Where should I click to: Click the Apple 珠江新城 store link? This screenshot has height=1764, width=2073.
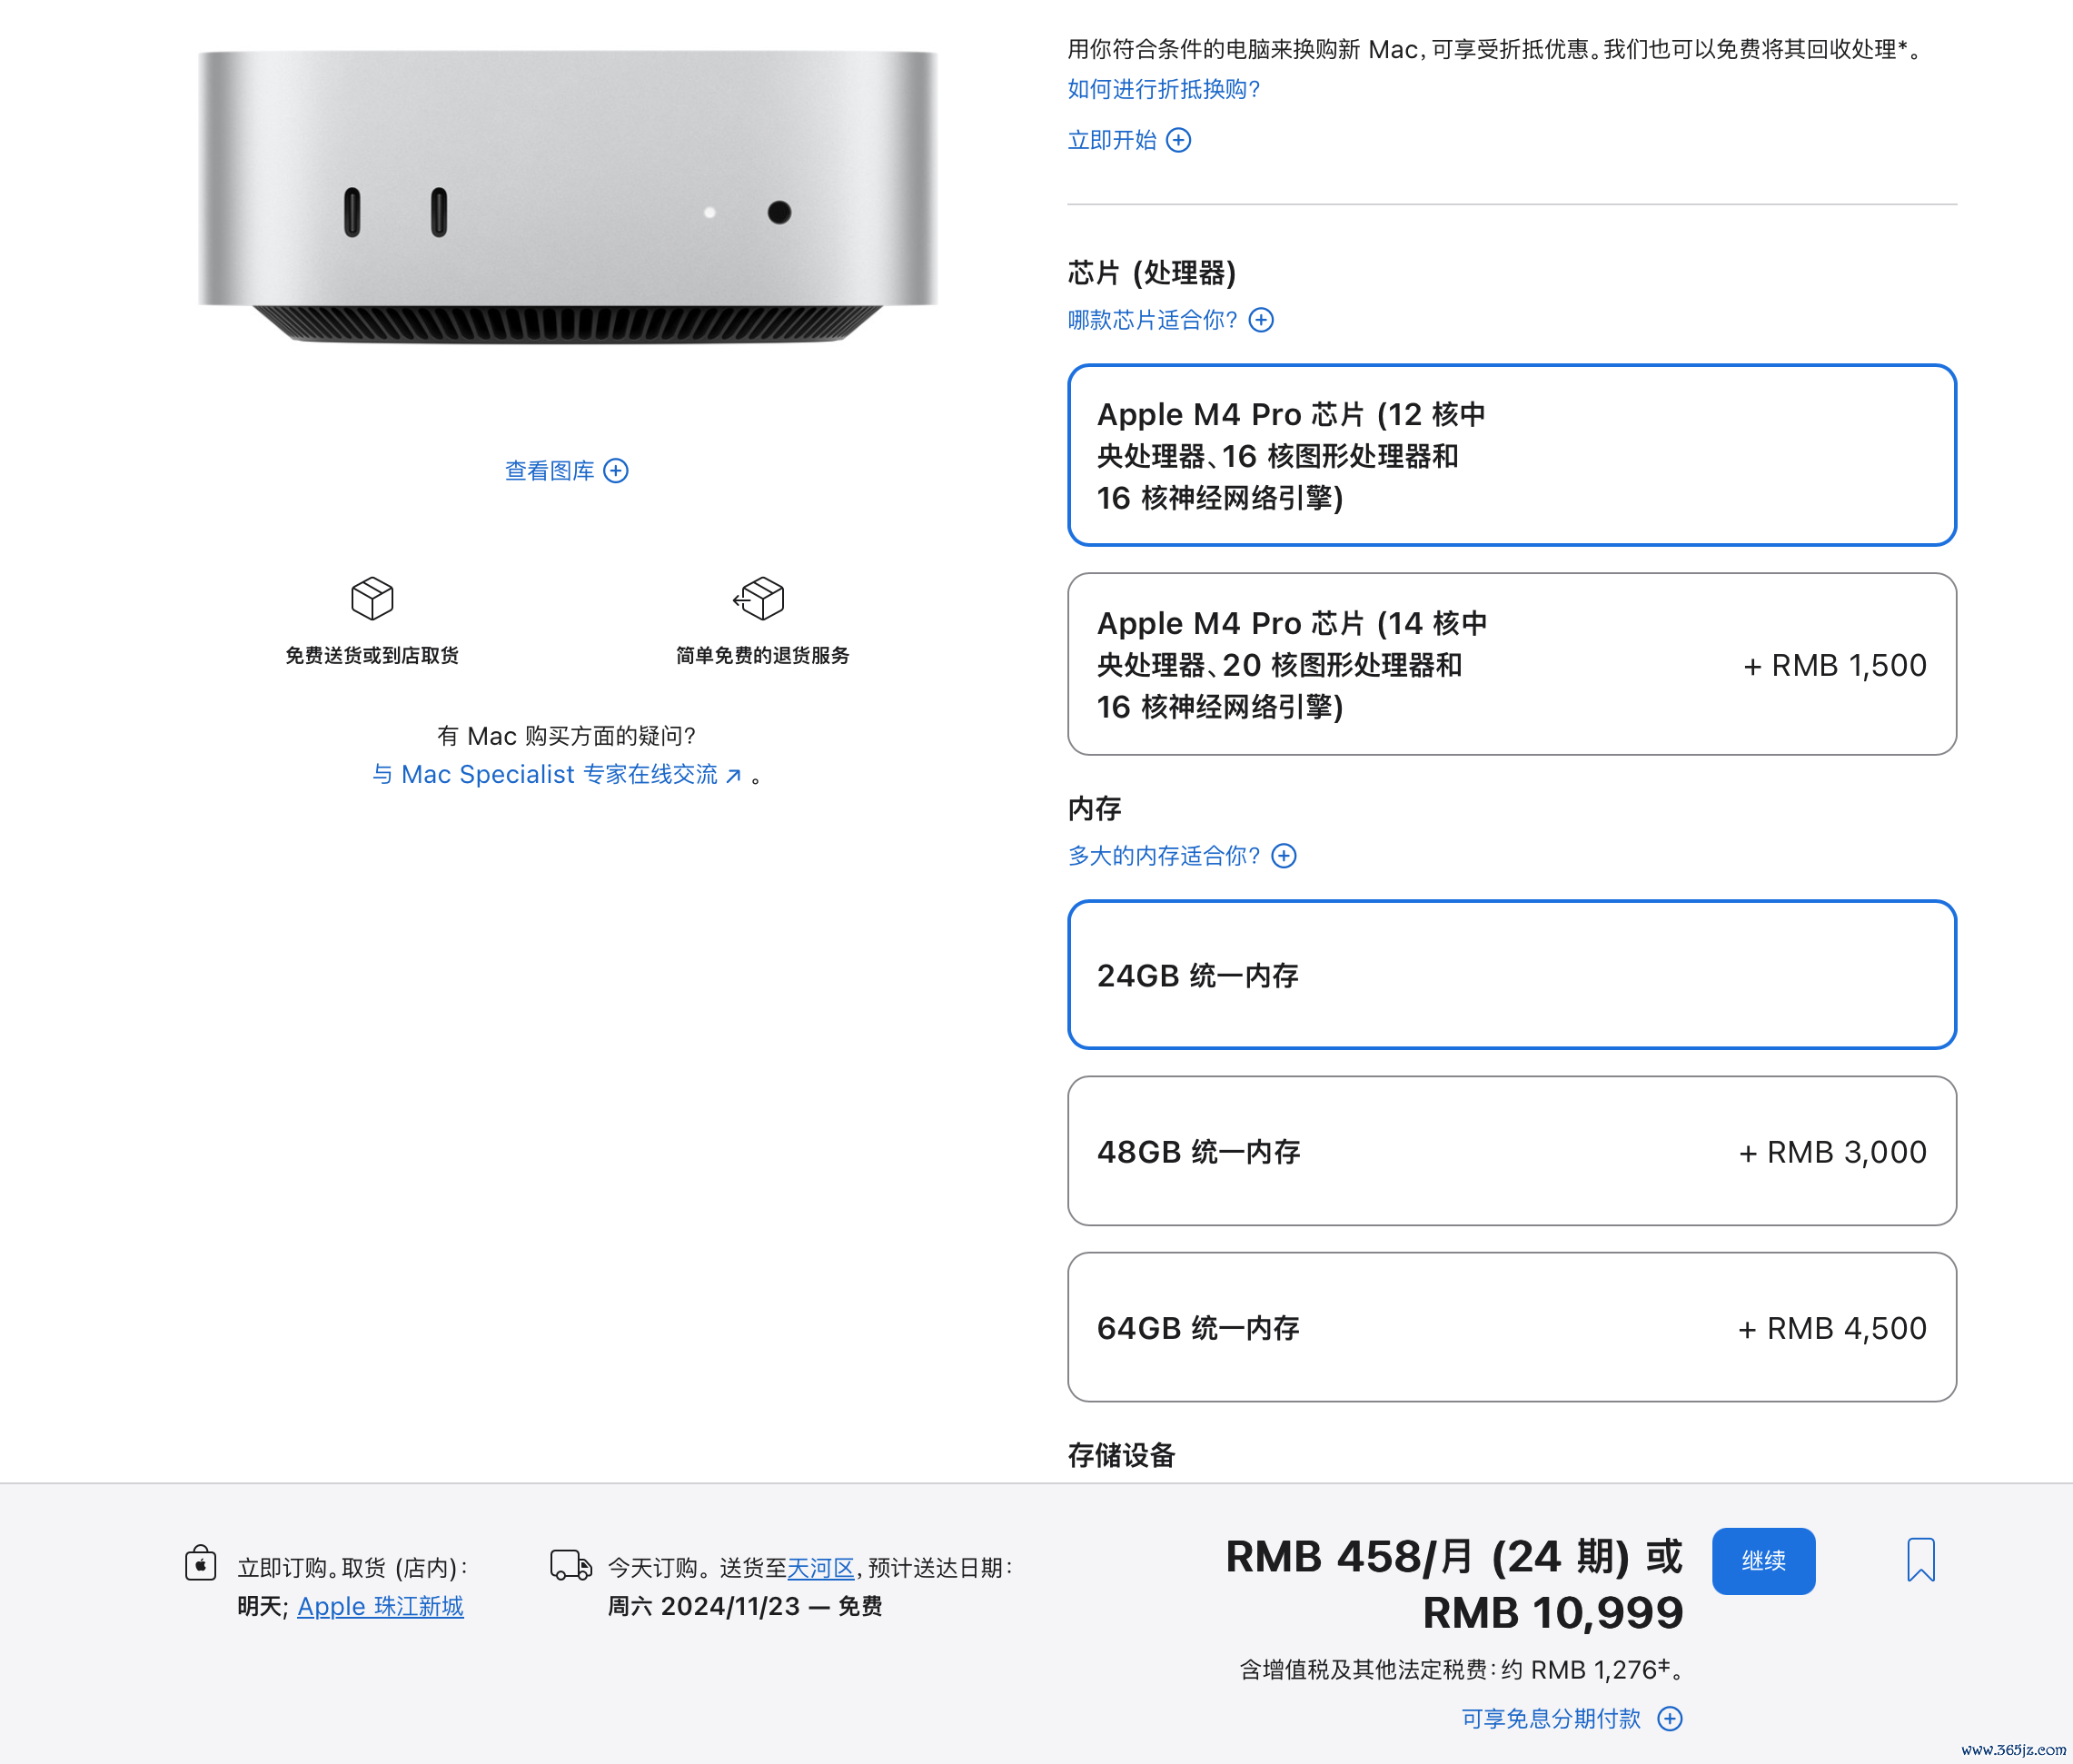[x=380, y=1606]
